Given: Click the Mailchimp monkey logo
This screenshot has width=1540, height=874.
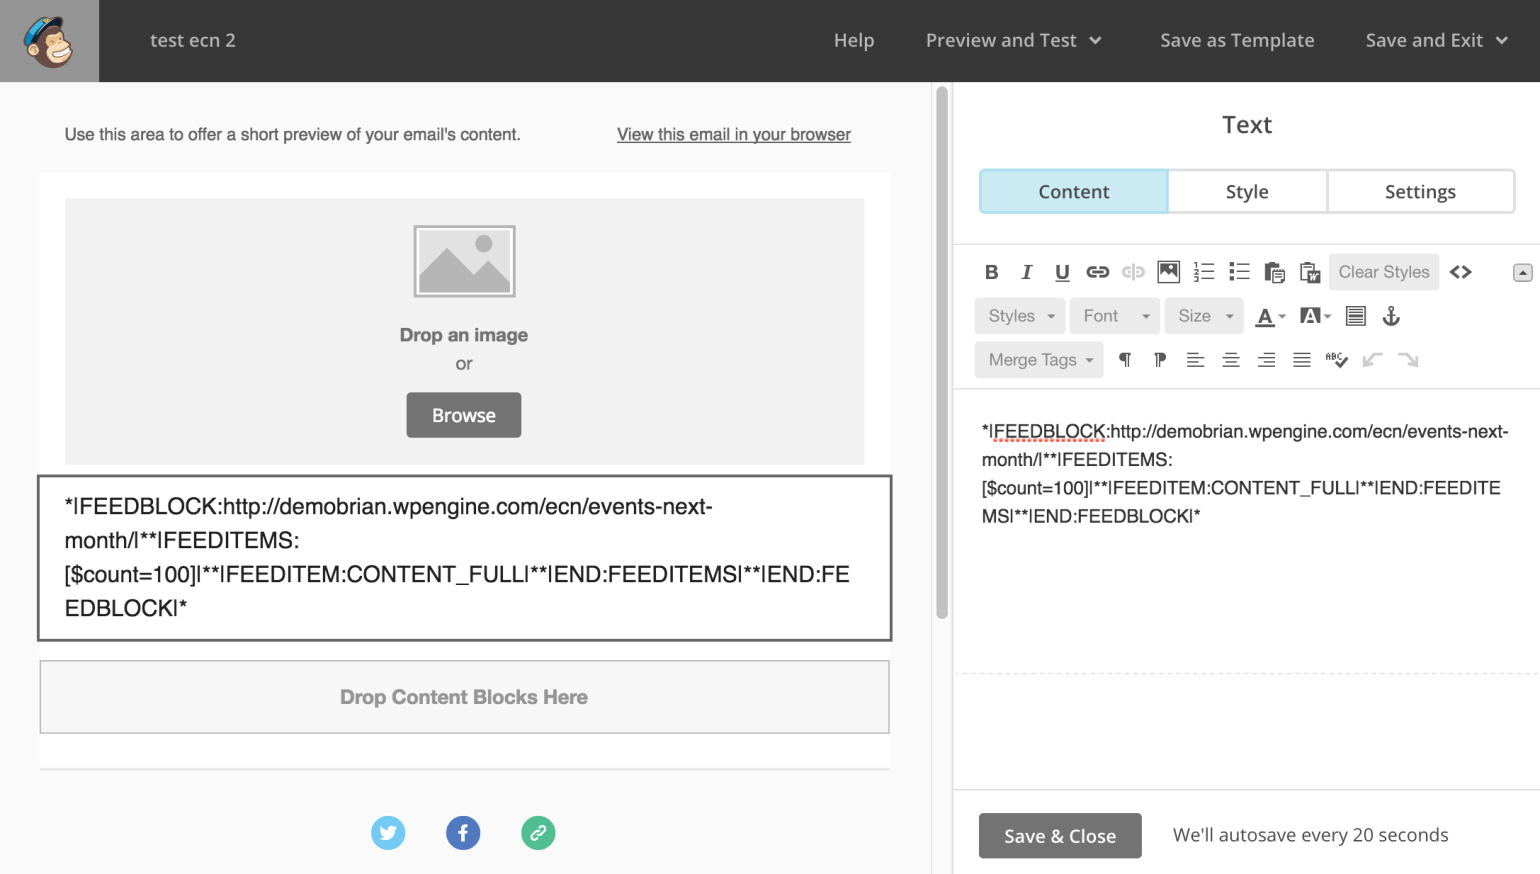Looking at the screenshot, I should 49,41.
